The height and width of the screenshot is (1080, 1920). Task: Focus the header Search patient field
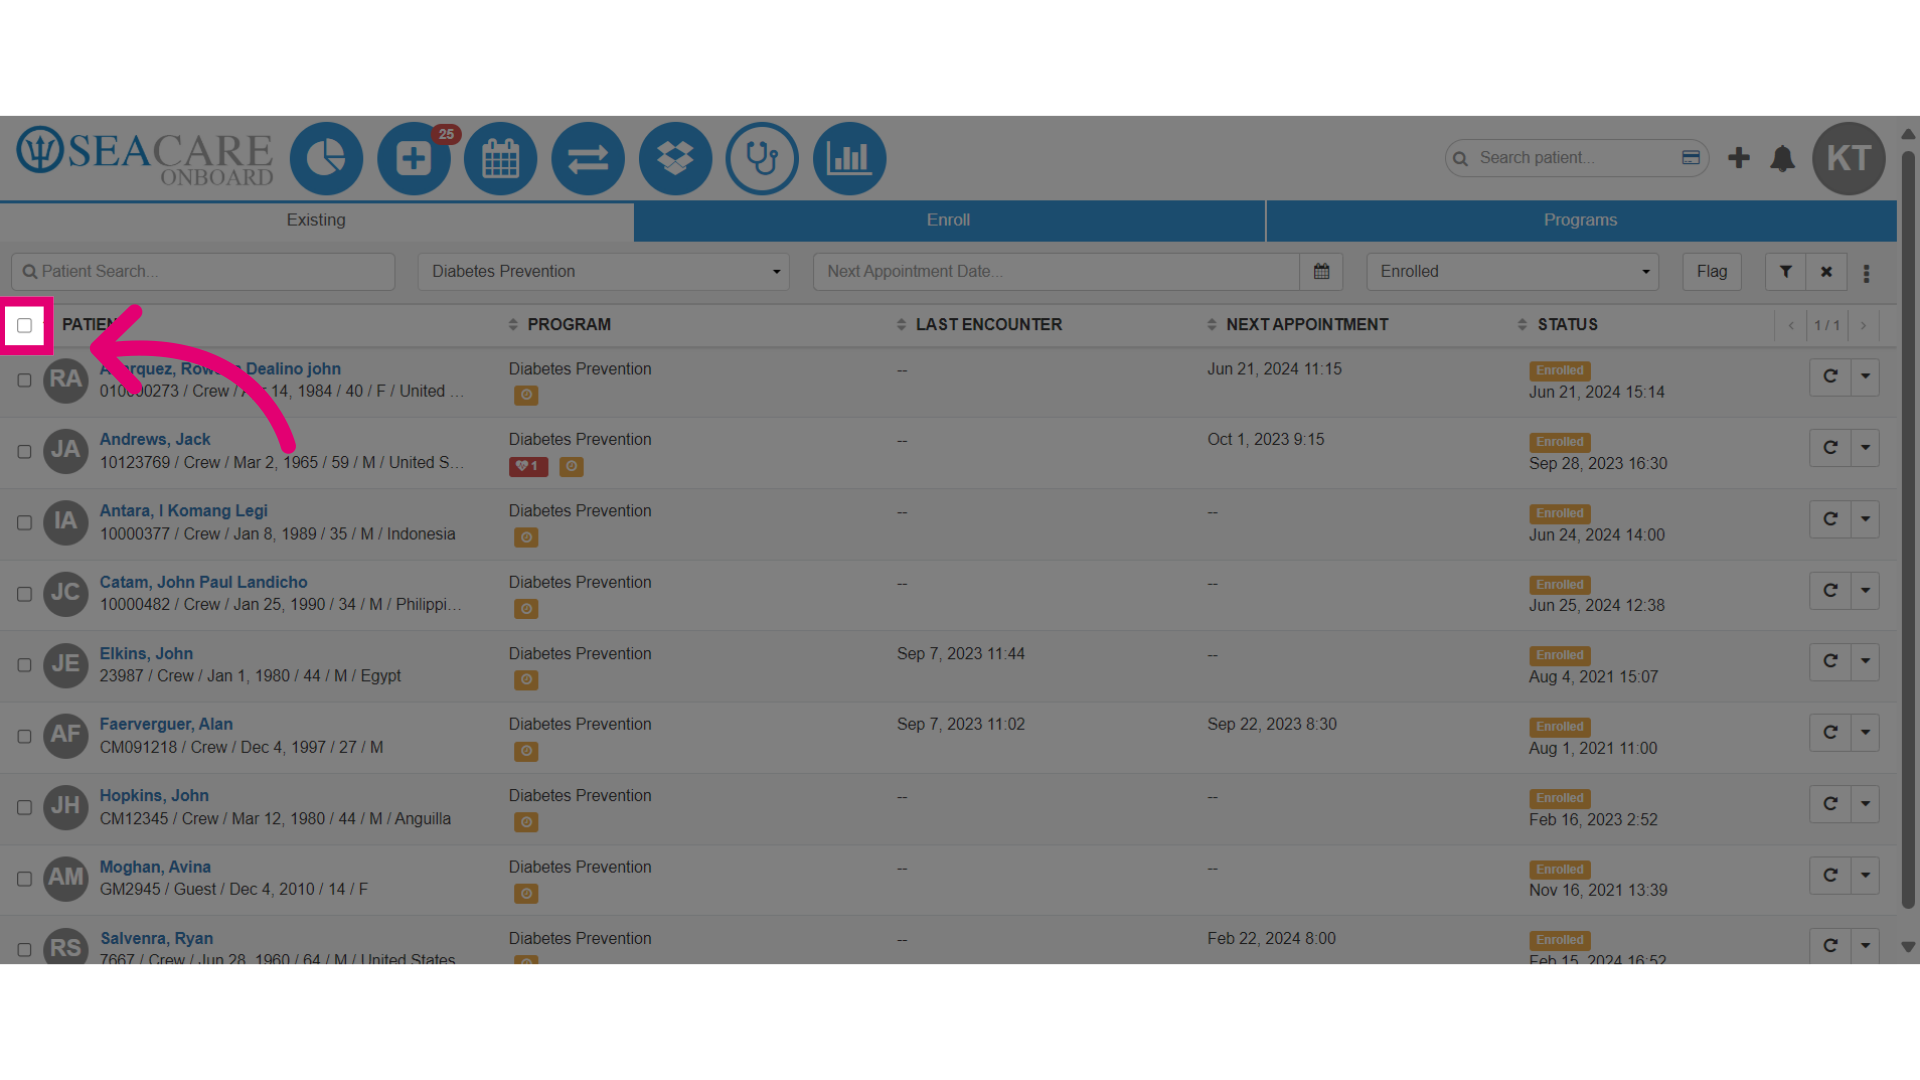click(1576, 158)
